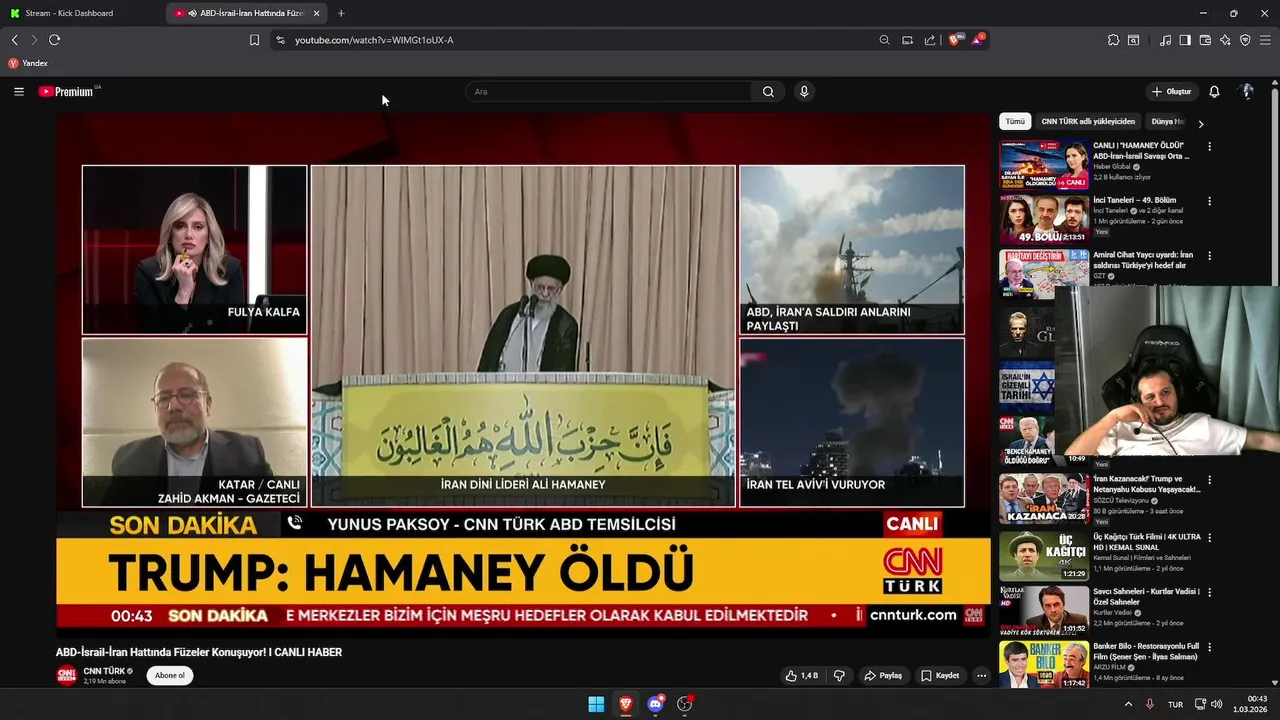1280x720 pixels.
Task: Click the address bar URL field
Action: point(580,40)
